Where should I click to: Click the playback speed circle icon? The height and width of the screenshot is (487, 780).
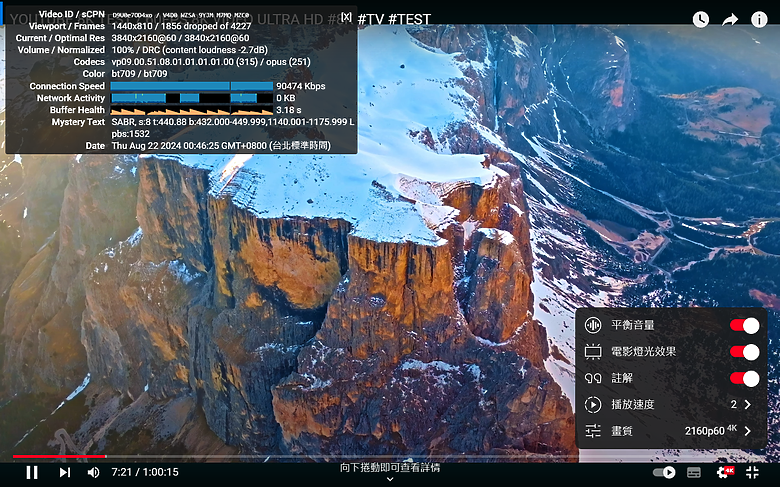[592, 404]
